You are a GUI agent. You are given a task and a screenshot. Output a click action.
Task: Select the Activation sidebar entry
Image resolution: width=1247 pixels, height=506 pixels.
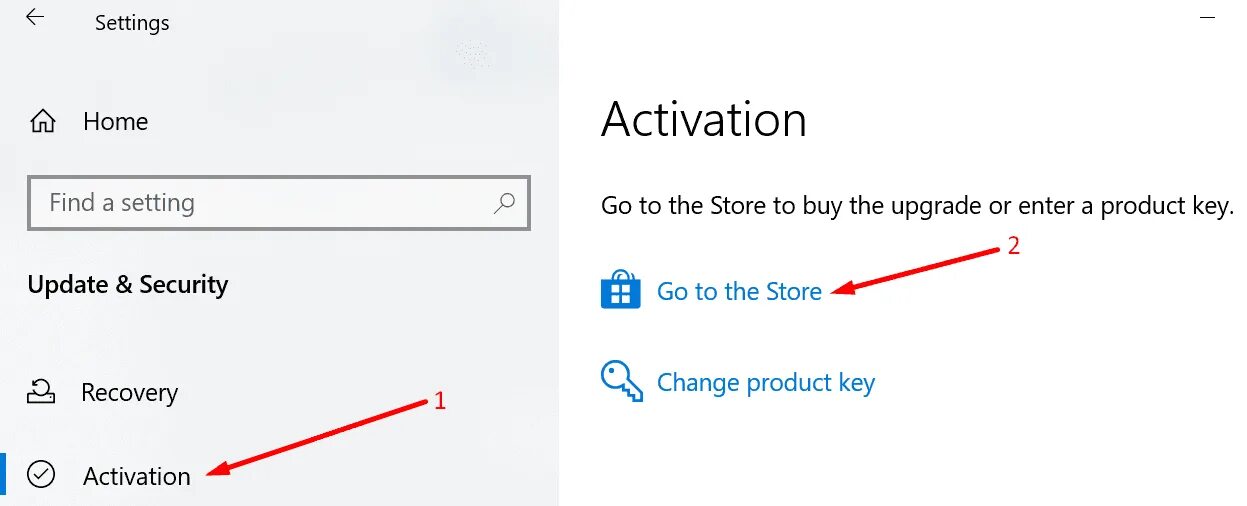137,476
